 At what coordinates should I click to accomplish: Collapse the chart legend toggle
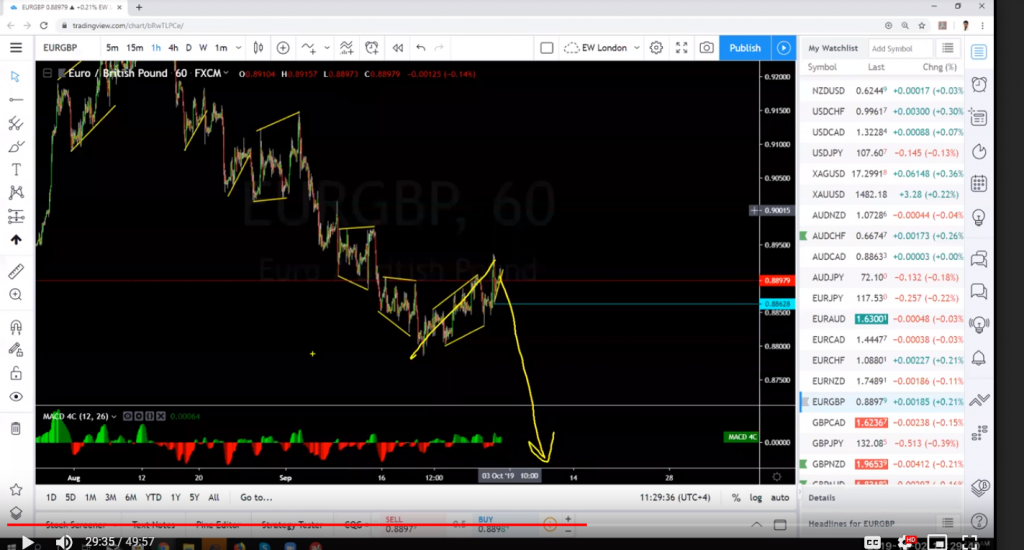pos(48,73)
